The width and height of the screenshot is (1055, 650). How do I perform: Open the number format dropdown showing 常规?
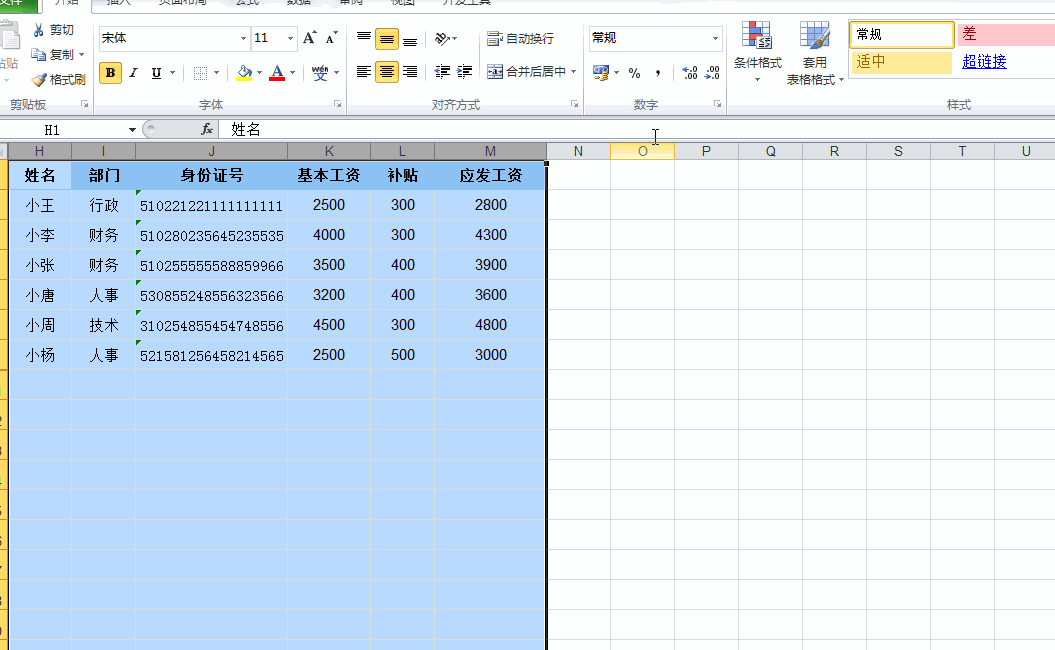pos(715,39)
